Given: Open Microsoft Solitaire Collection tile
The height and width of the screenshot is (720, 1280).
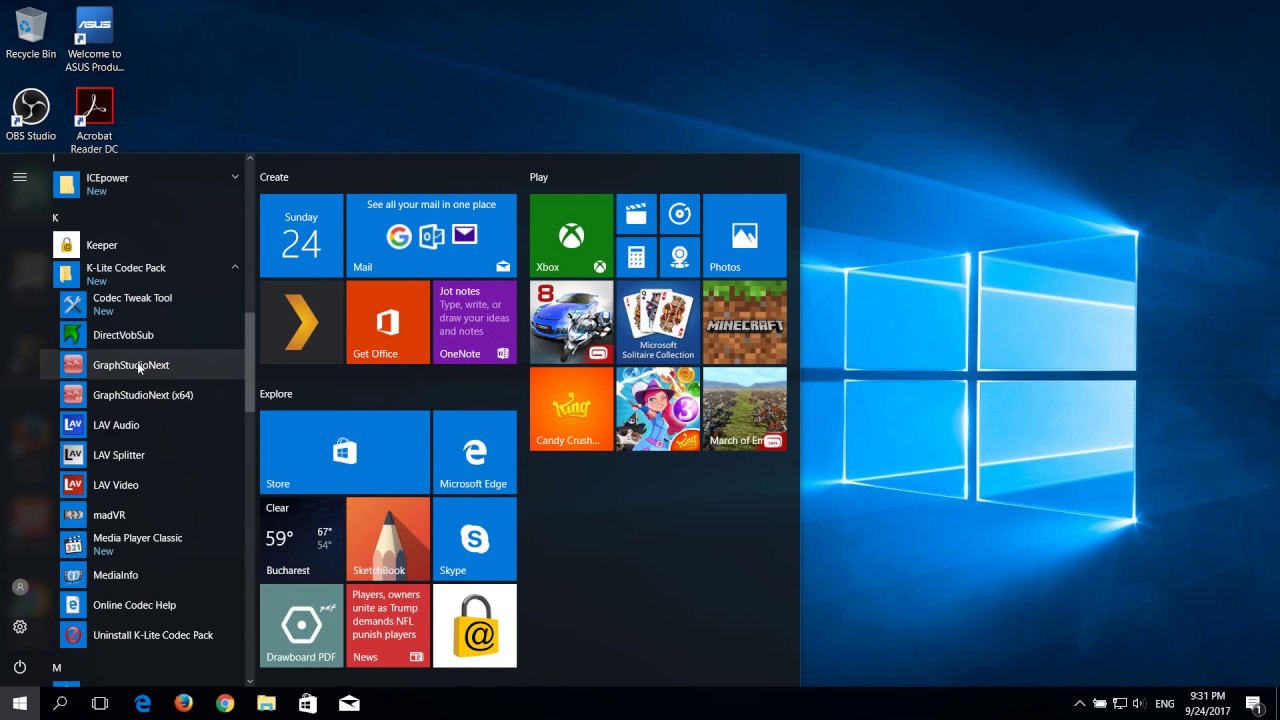Looking at the screenshot, I should click(x=658, y=322).
